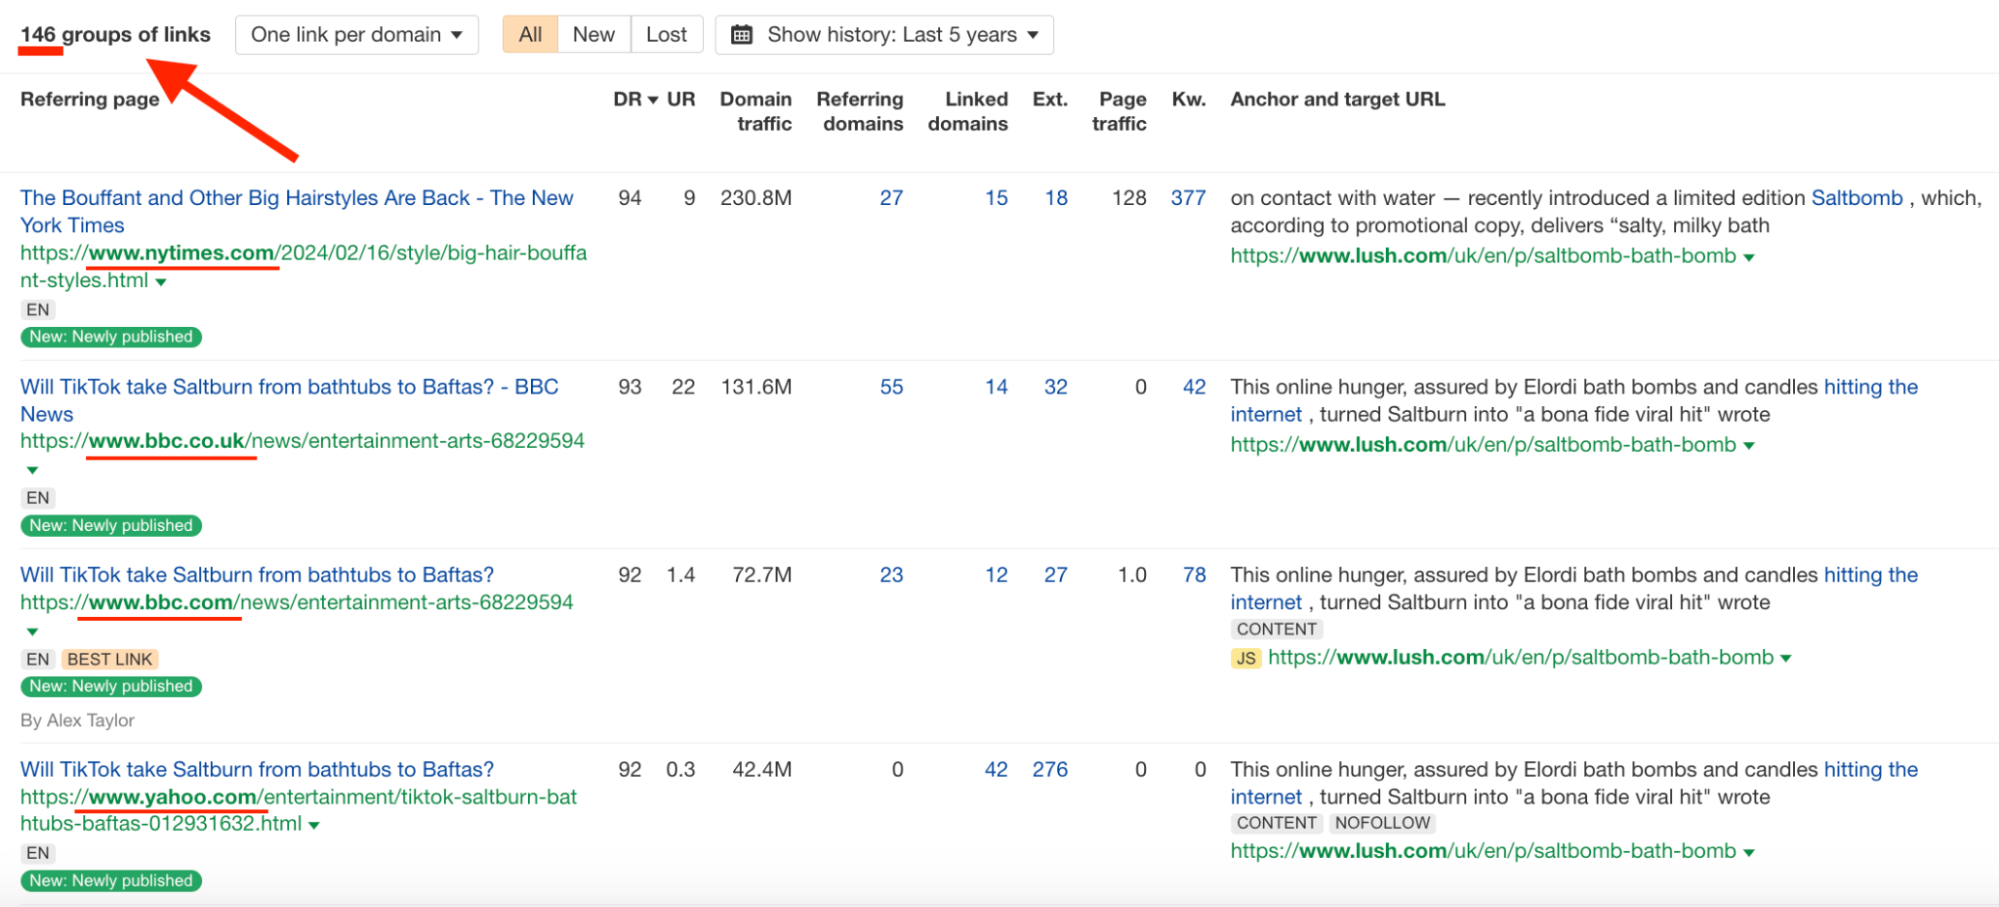Click referring domains value 23 in the bbc.com row
The width and height of the screenshot is (1999, 907).
coord(891,575)
